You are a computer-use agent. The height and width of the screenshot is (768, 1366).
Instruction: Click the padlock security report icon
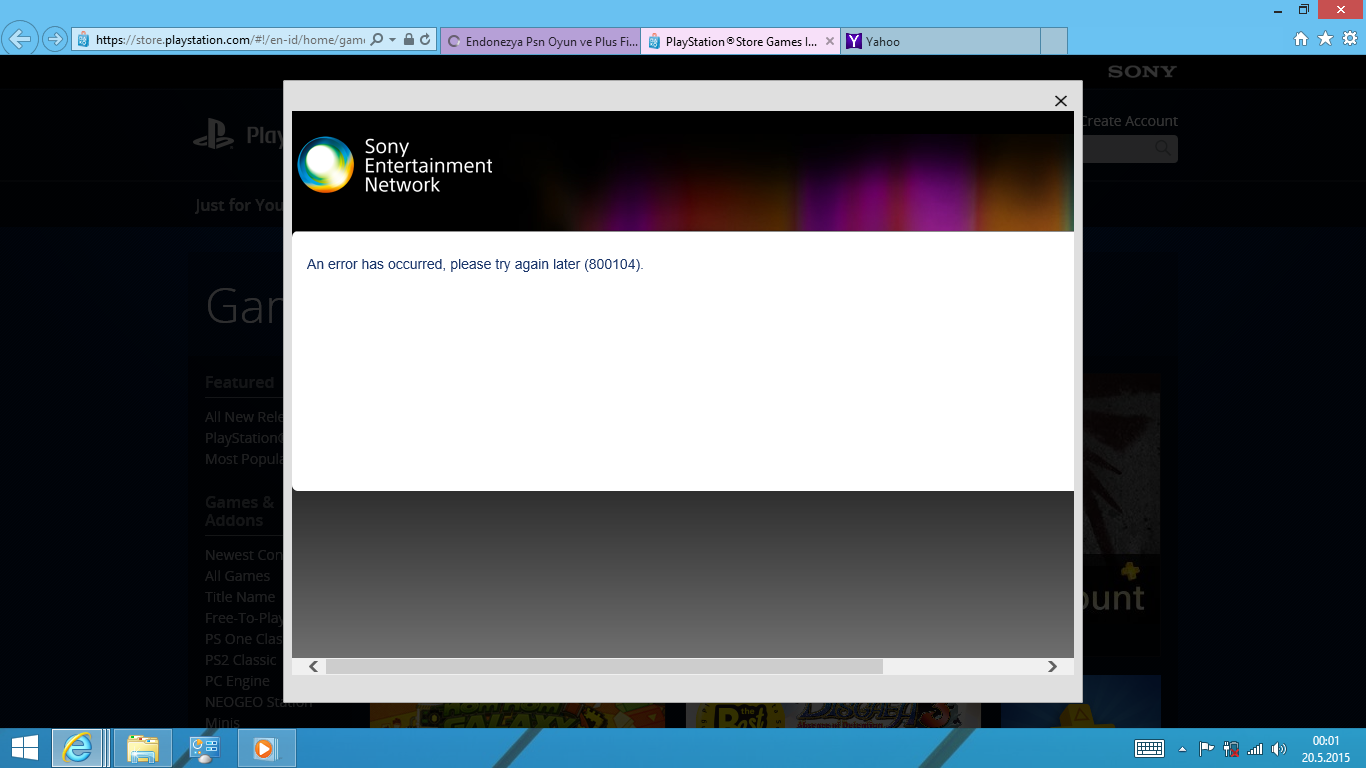coord(409,40)
